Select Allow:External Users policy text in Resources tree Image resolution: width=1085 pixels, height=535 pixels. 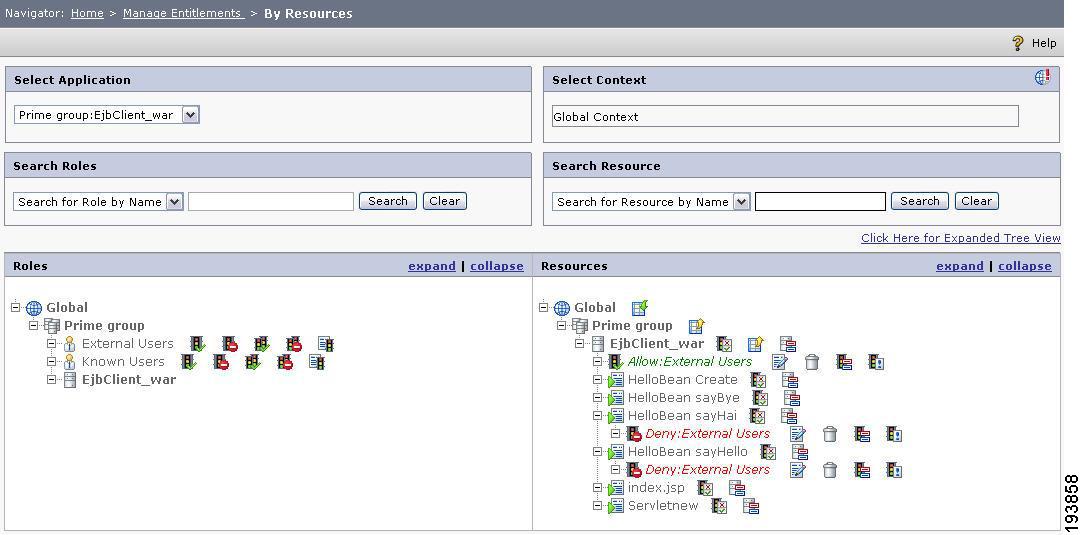coord(689,362)
